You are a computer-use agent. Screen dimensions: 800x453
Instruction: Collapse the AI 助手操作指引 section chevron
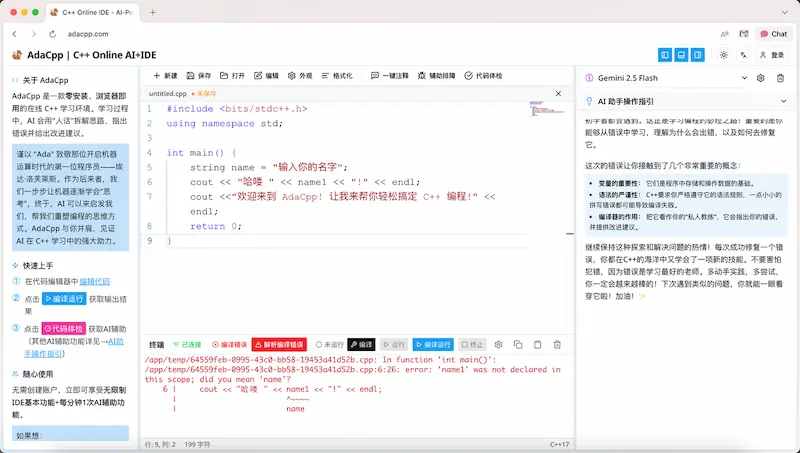(784, 101)
